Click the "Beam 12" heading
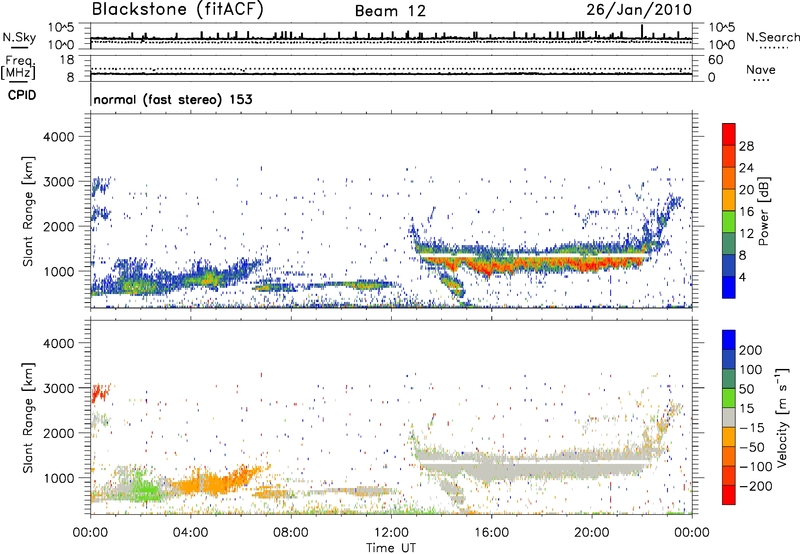Image resolution: width=800 pixels, height=554 pixels. point(390,11)
